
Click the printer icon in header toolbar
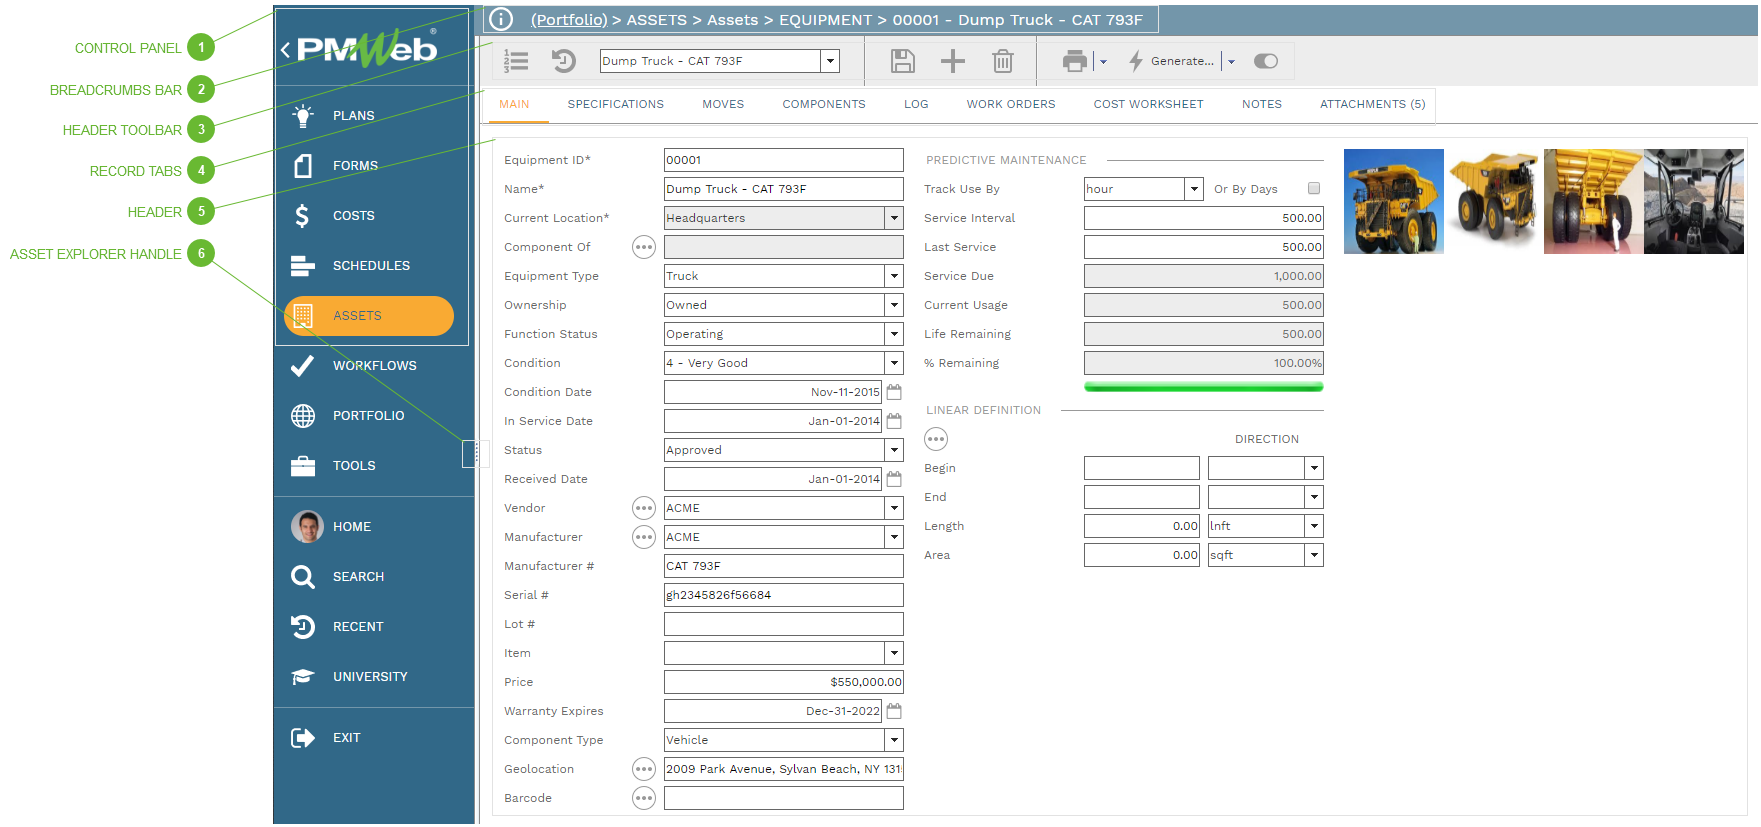[x=1074, y=61]
